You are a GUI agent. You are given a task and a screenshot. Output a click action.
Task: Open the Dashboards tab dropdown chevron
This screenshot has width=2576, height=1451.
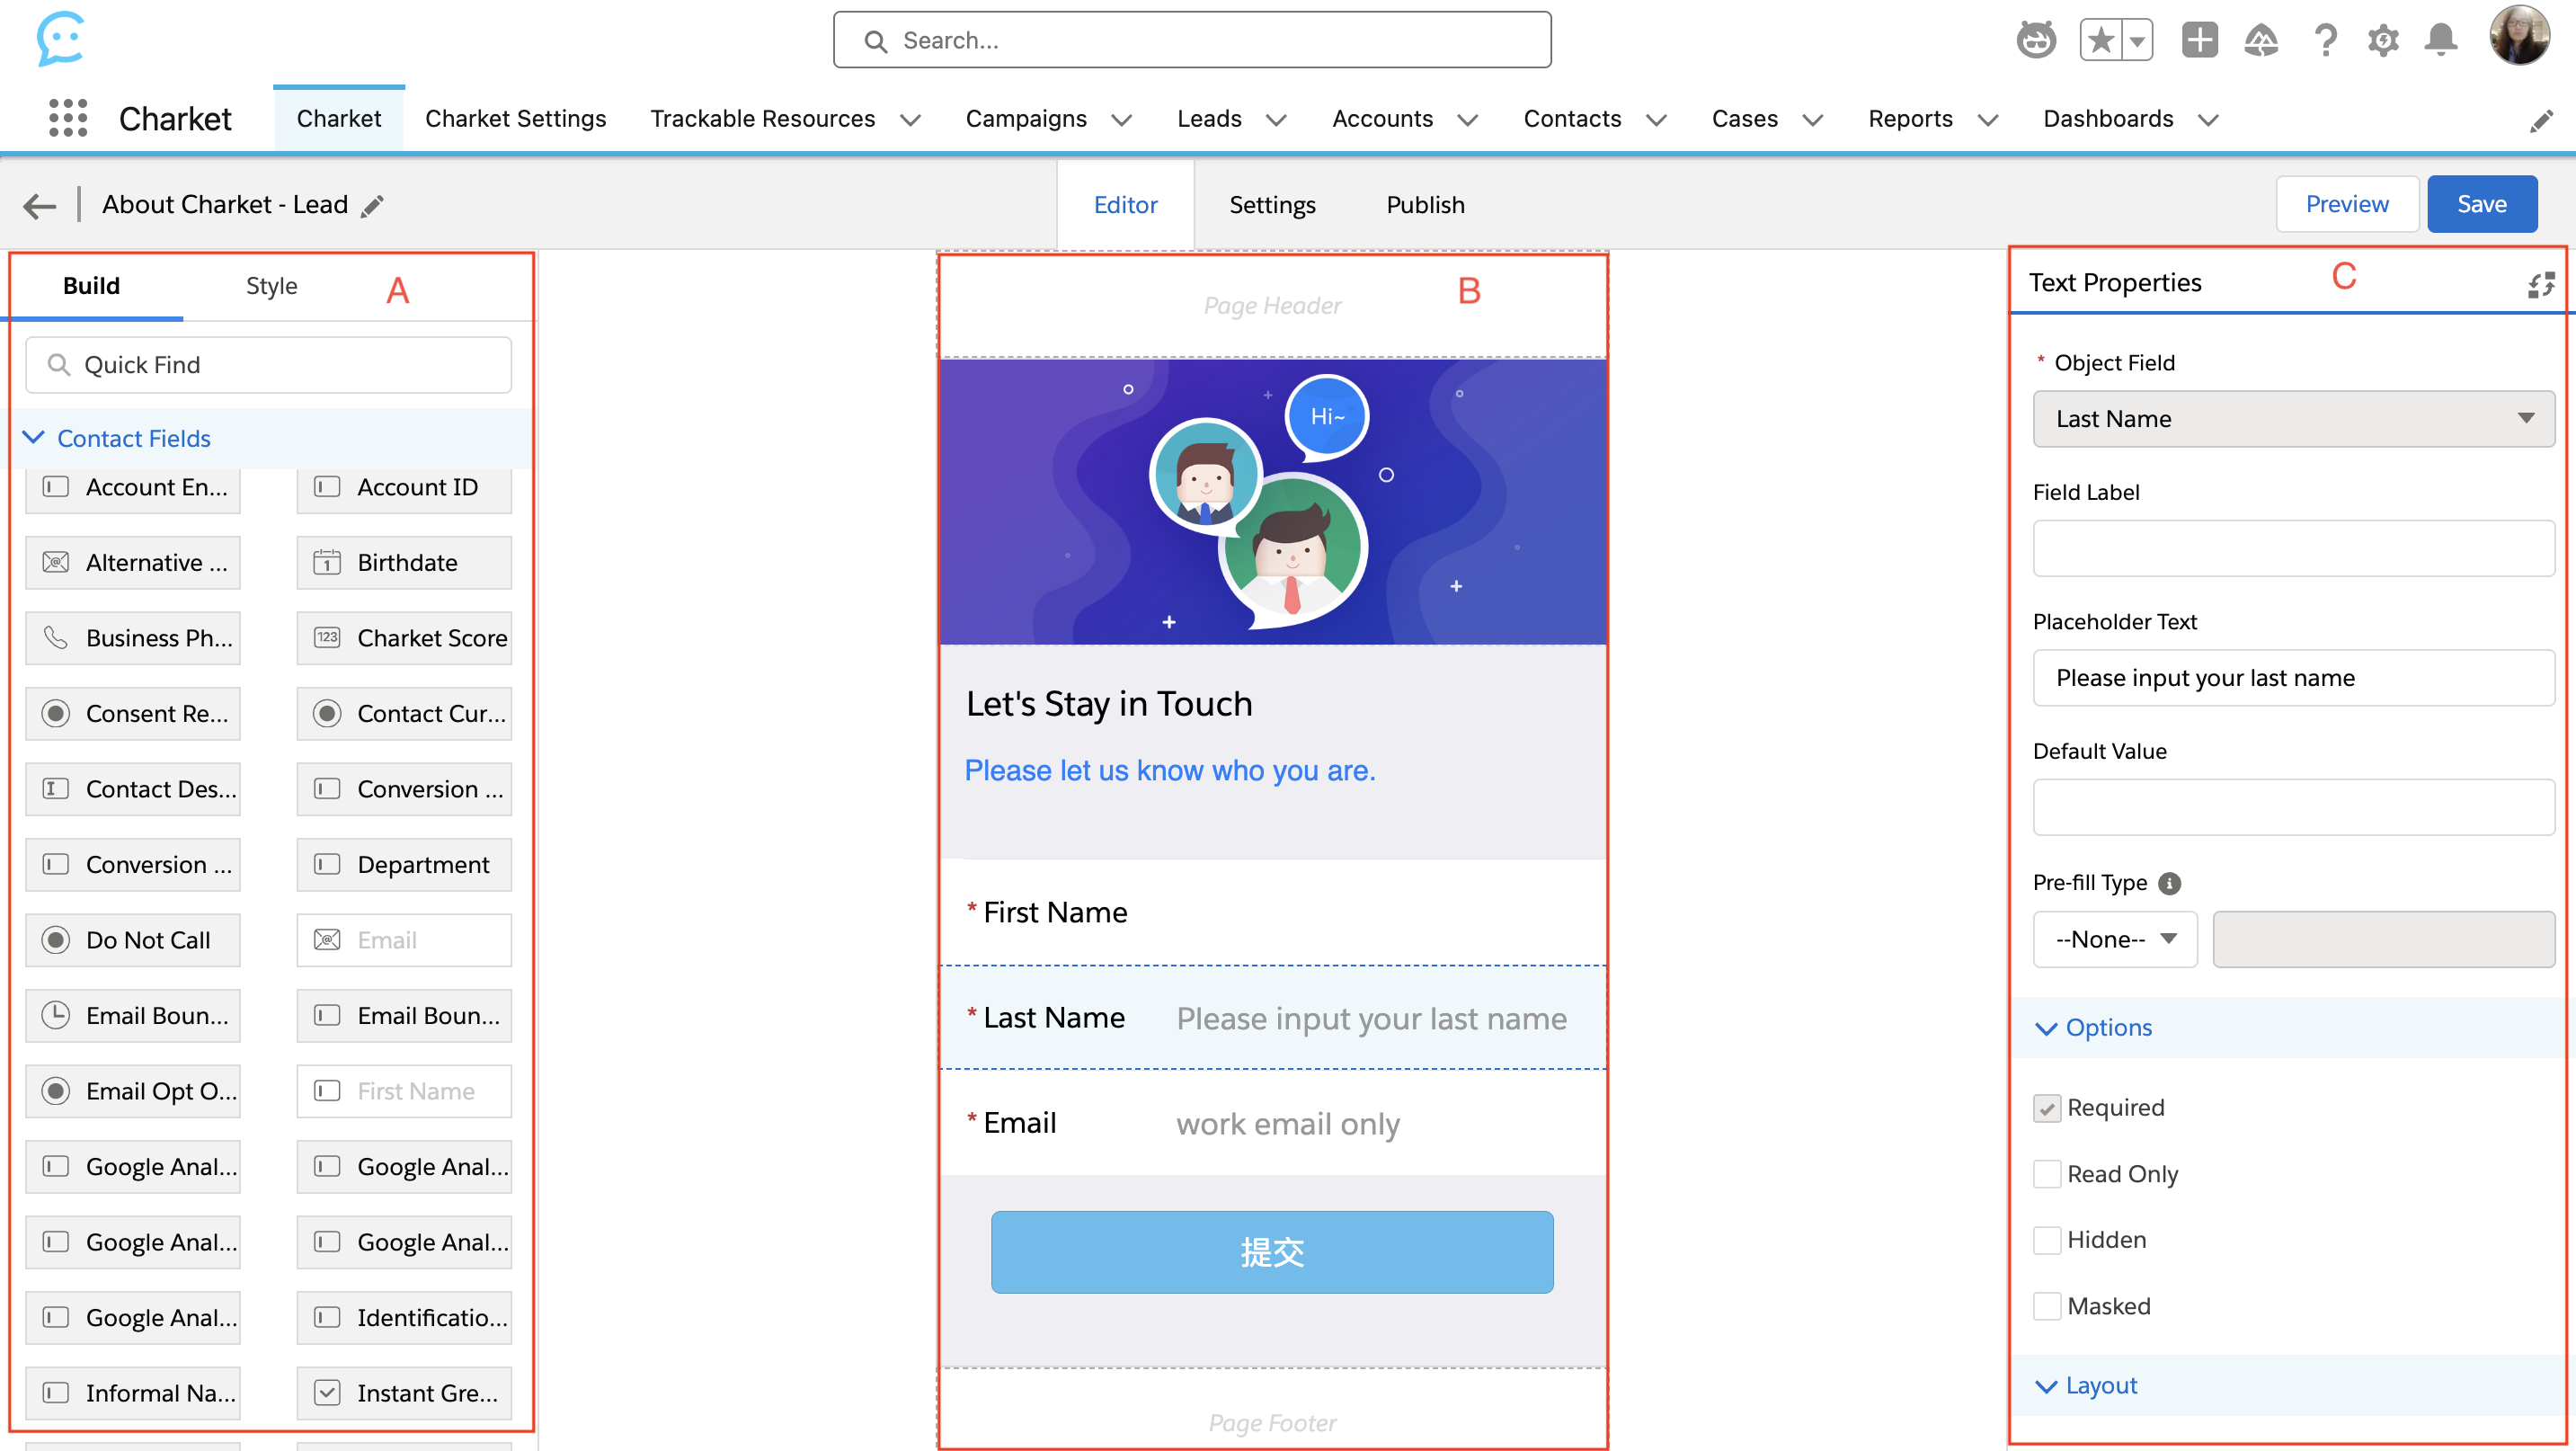(2207, 120)
